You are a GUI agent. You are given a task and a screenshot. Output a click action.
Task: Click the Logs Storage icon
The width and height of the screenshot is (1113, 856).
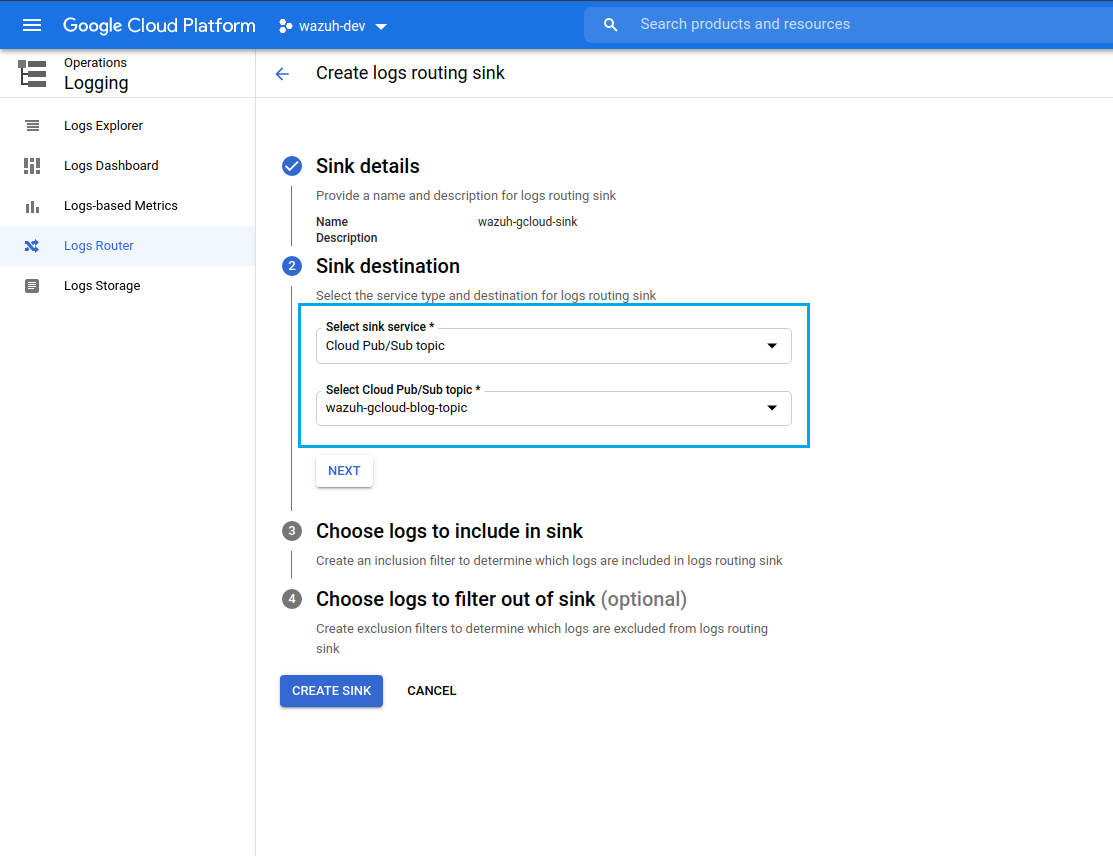click(x=32, y=286)
